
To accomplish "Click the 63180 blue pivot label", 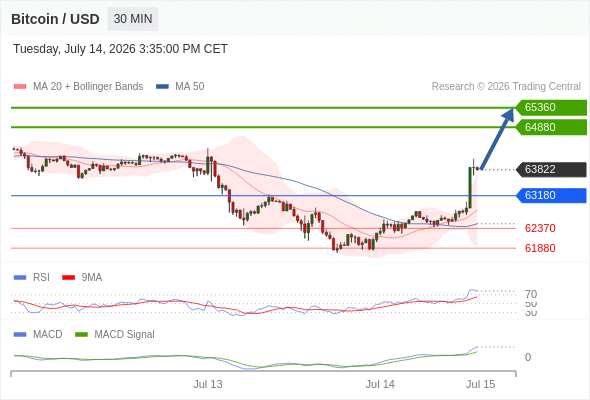I will [551, 195].
